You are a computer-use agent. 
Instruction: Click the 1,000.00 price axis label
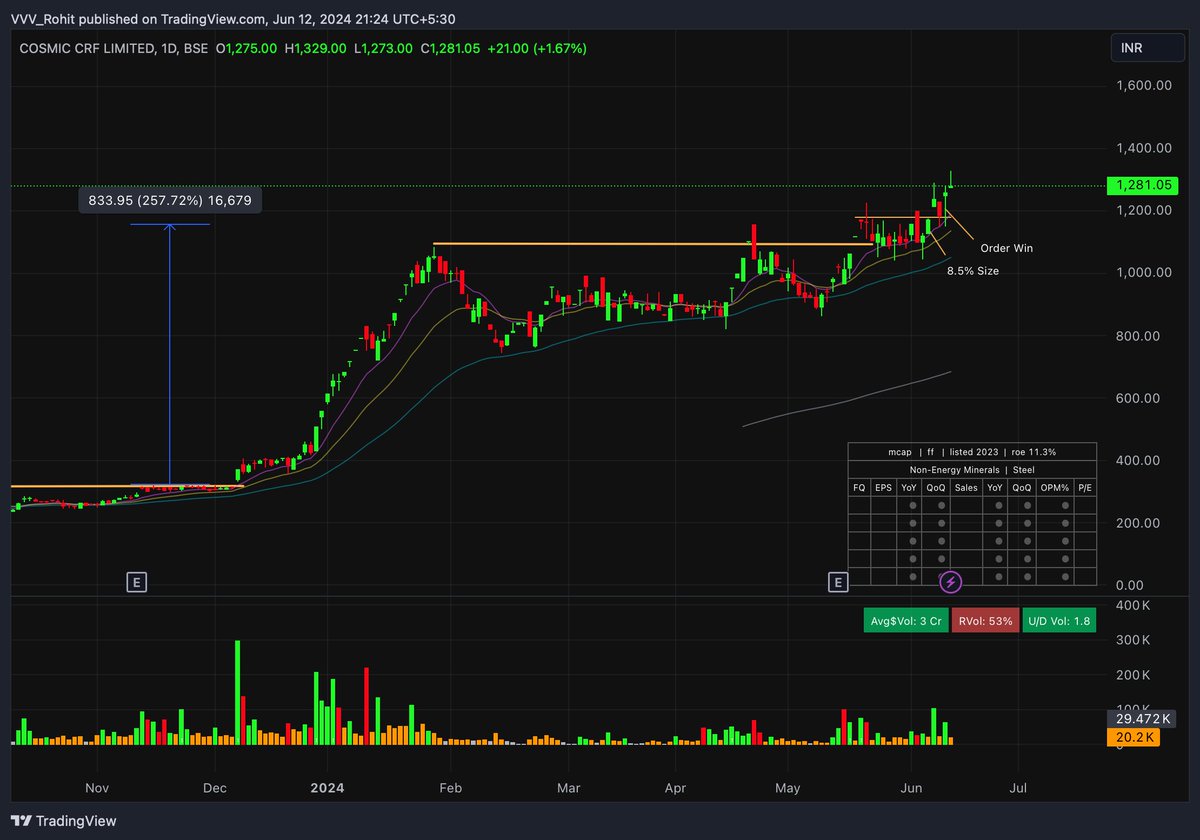click(x=1143, y=273)
